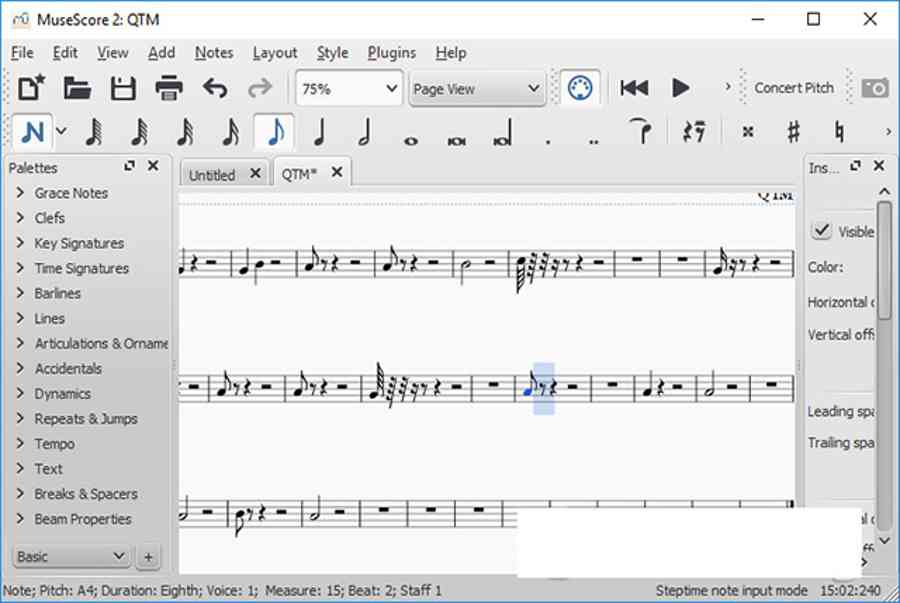The image size is (900, 603).
Task: Open note input mode dropdown arrow
Action: [x=61, y=131]
